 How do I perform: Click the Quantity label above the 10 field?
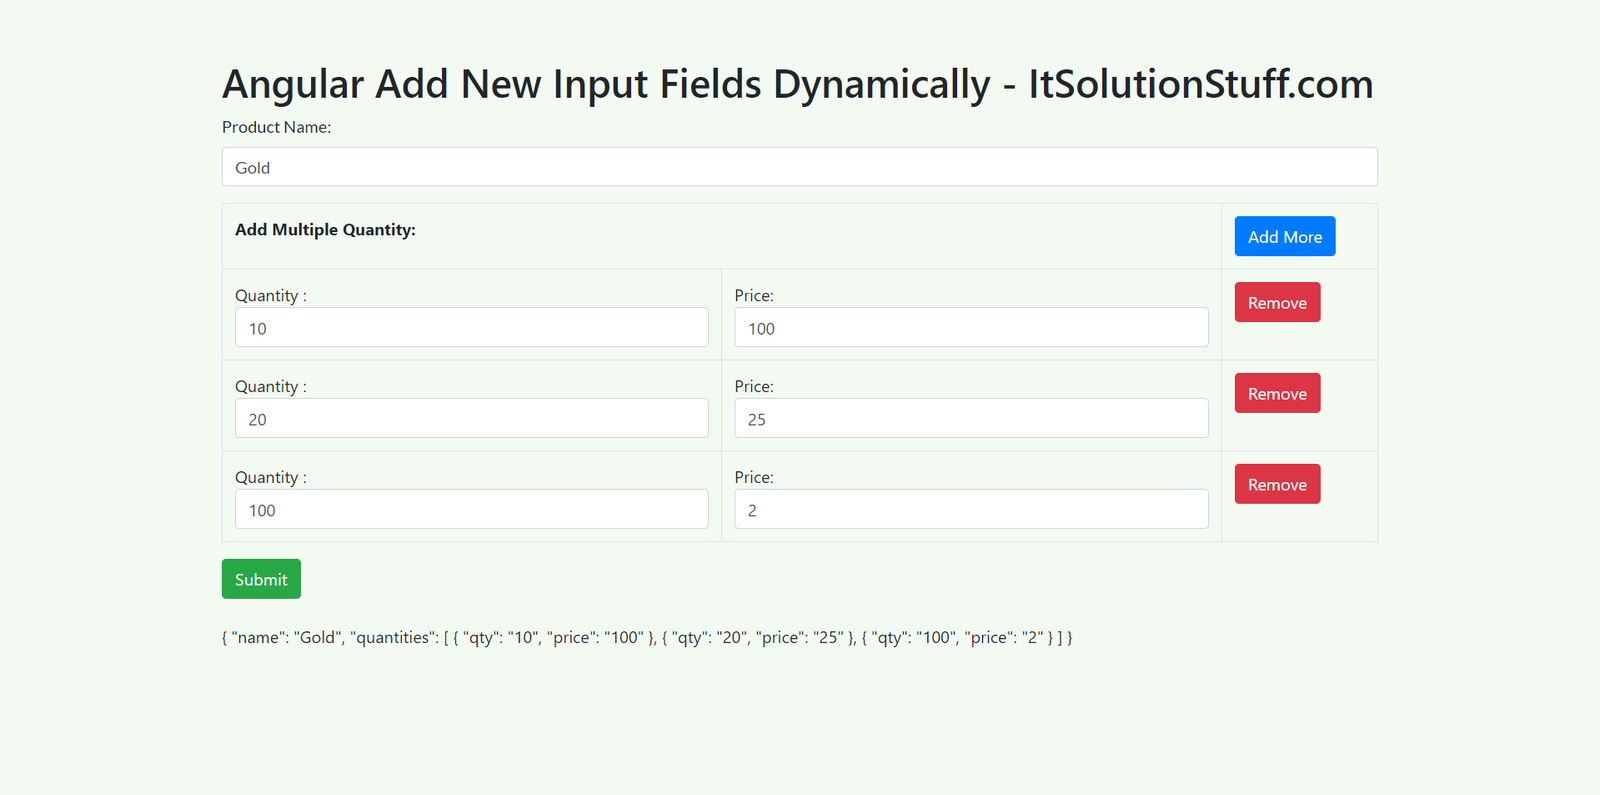pyautogui.click(x=270, y=296)
